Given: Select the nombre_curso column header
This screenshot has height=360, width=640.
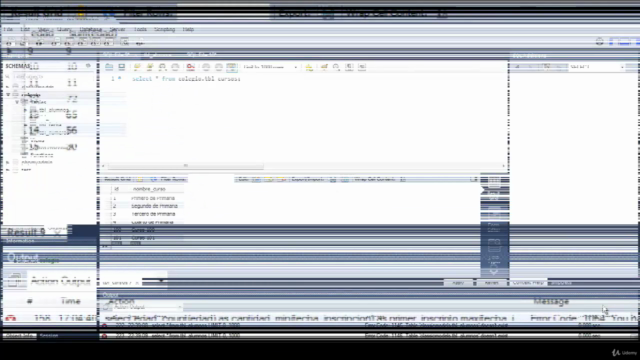Looking at the screenshot, I should 149,189.
